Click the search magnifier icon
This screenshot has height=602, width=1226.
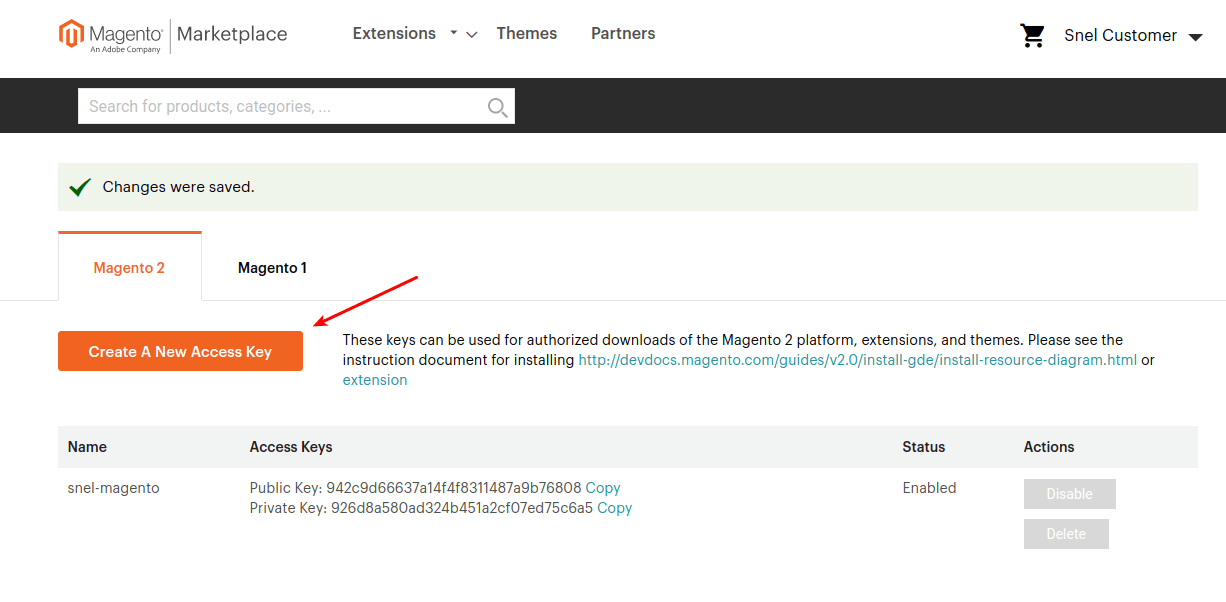tap(497, 107)
